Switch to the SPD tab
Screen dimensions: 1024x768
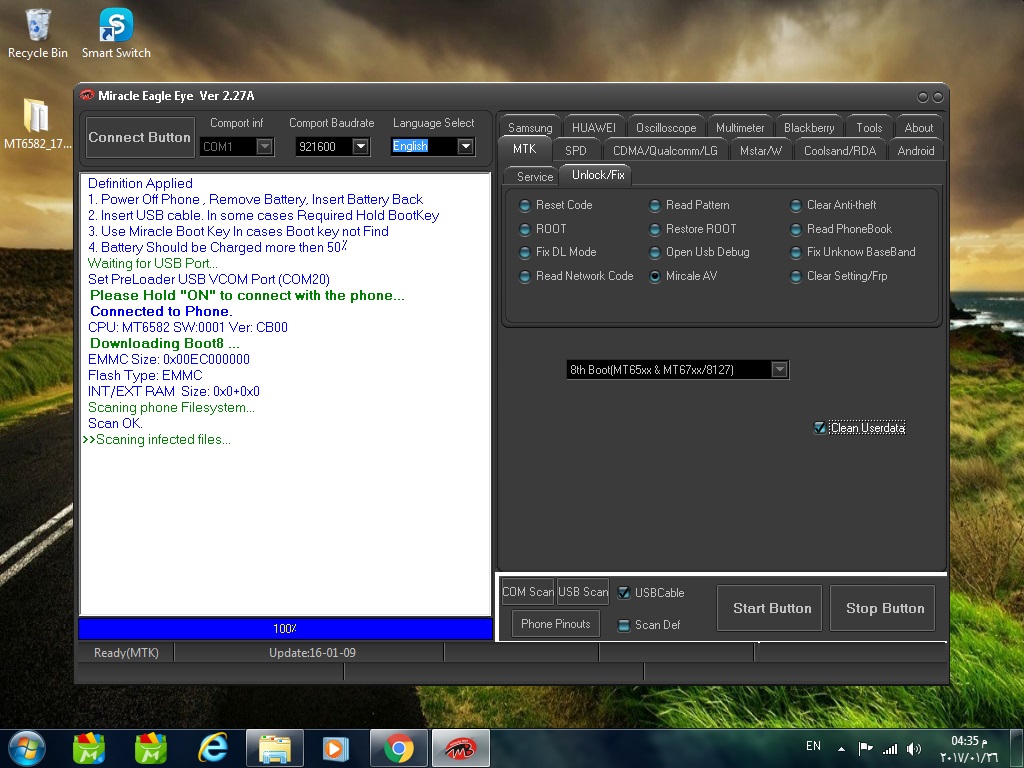(575, 150)
